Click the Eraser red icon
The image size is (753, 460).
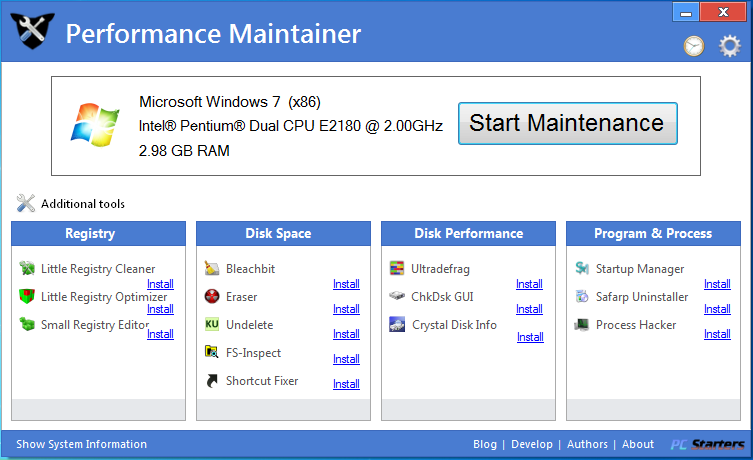point(212,296)
